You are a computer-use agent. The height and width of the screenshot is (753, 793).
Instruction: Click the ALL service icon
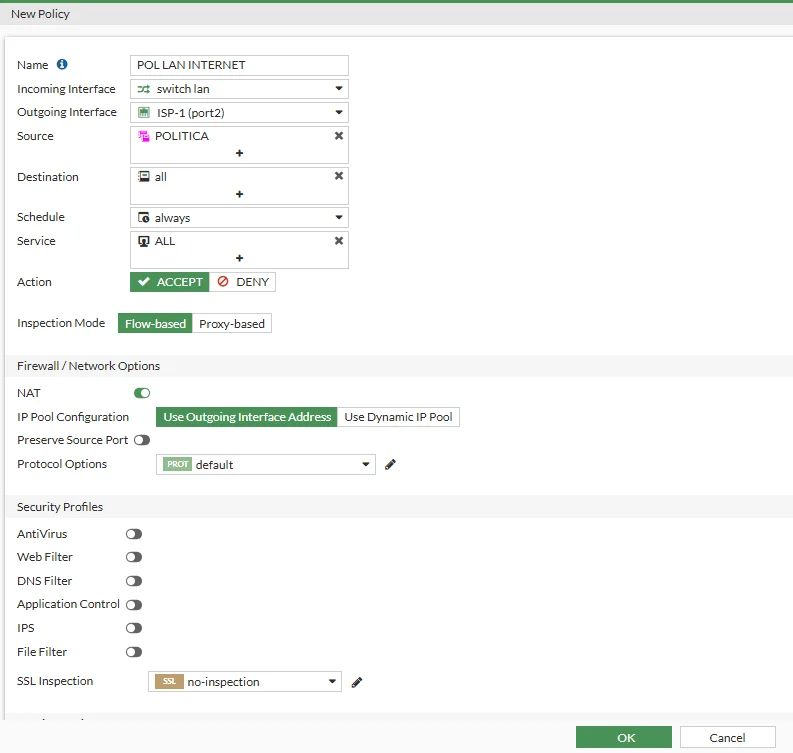click(144, 241)
